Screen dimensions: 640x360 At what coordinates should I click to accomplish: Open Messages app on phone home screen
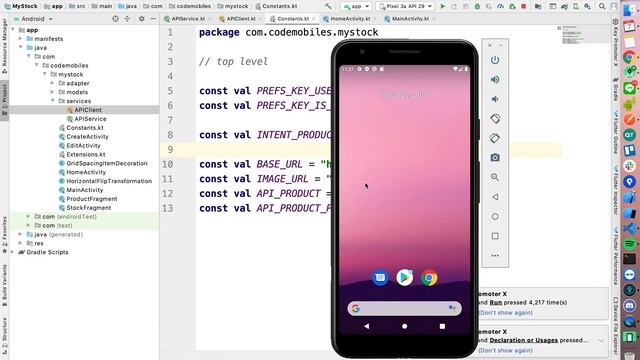(380, 278)
